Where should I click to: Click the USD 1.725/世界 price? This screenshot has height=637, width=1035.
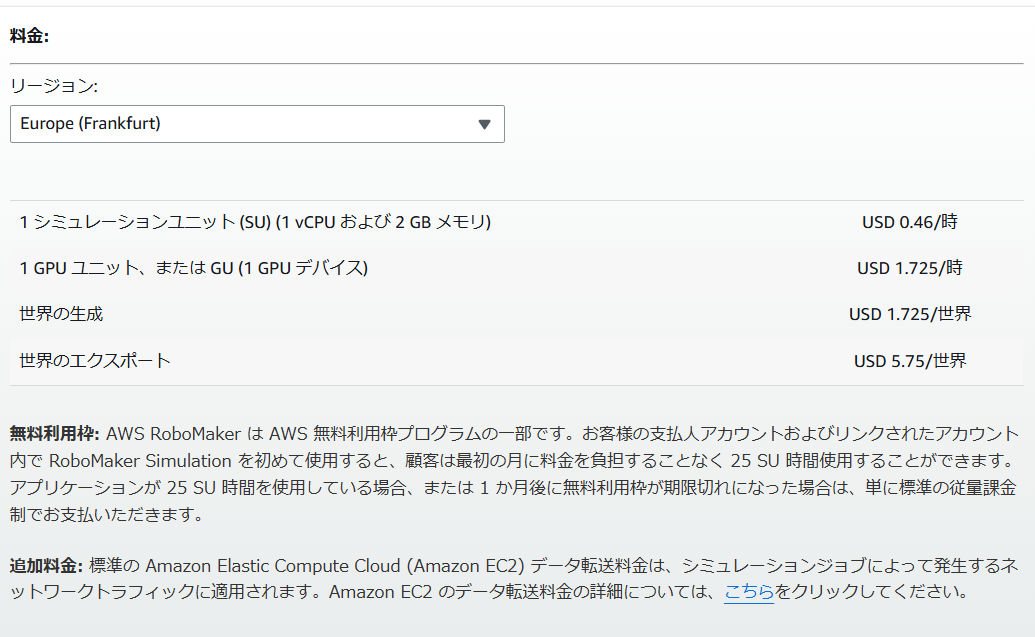(x=910, y=314)
